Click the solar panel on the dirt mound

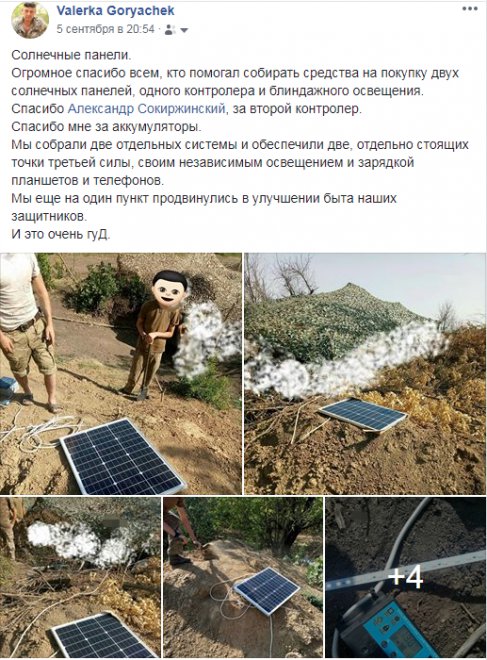(267, 591)
